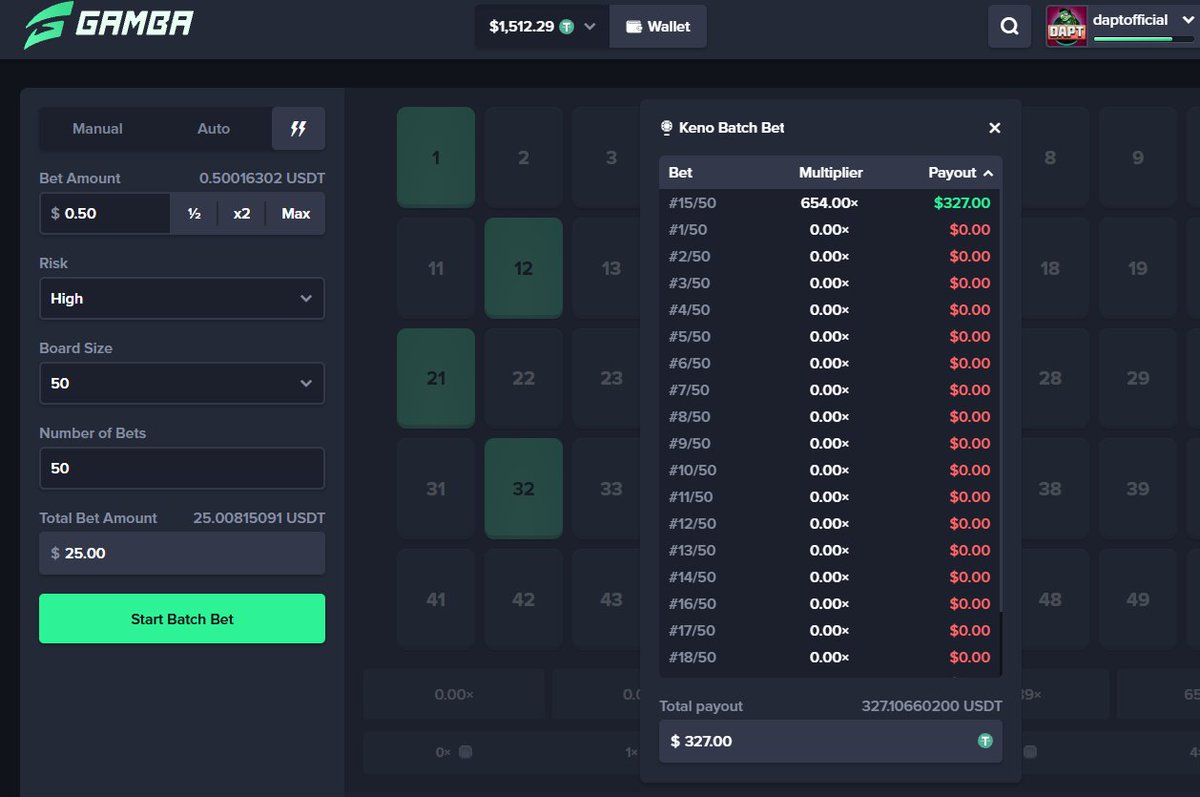
Task: Switch to the Manual tab
Action: pyautogui.click(x=98, y=129)
